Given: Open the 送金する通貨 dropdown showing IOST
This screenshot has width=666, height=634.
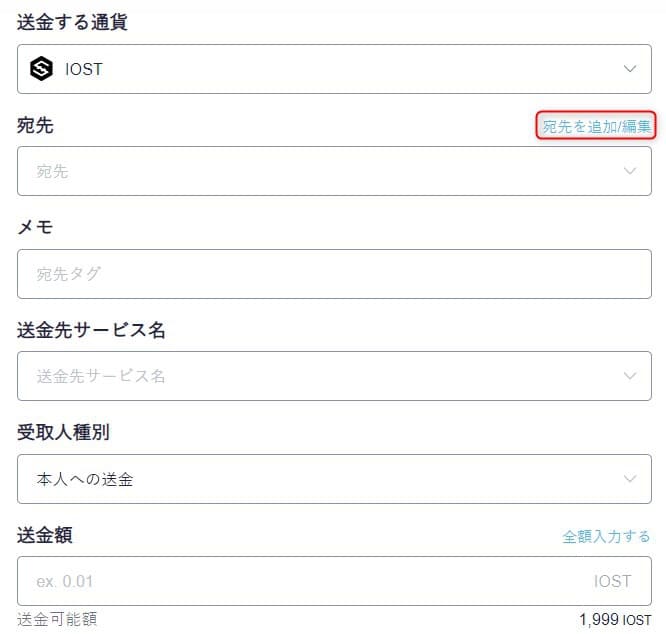Looking at the screenshot, I should pyautogui.click(x=334, y=69).
